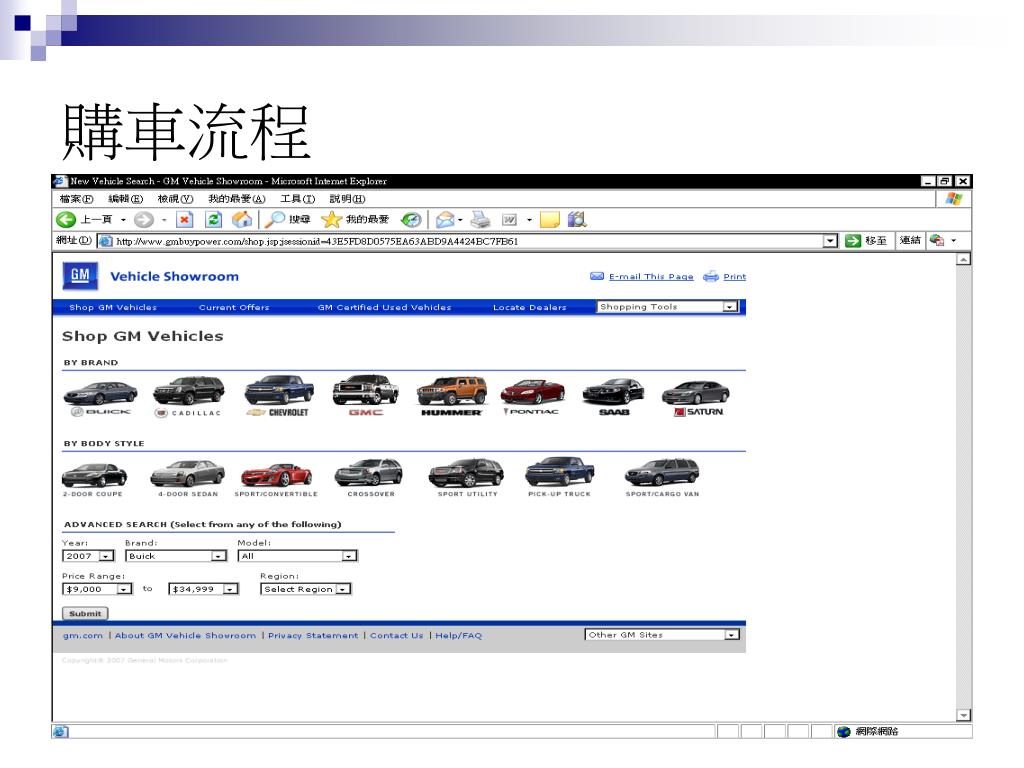
Task: Select the Chevrolet brand truck
Action: coord(279,396)
